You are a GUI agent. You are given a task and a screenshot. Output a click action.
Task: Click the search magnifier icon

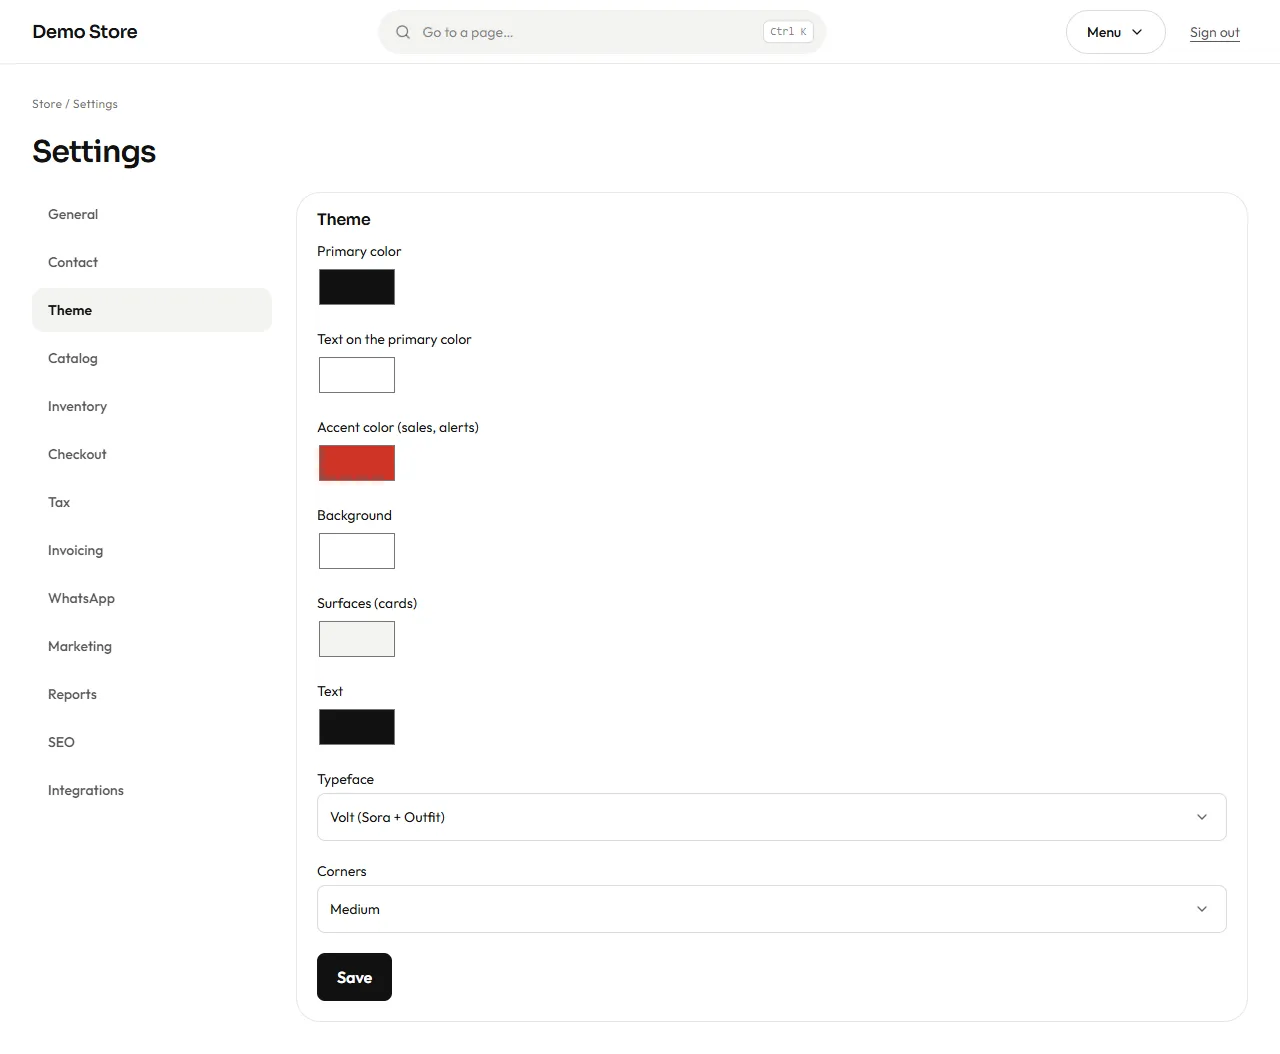click(x=403, y=32)
